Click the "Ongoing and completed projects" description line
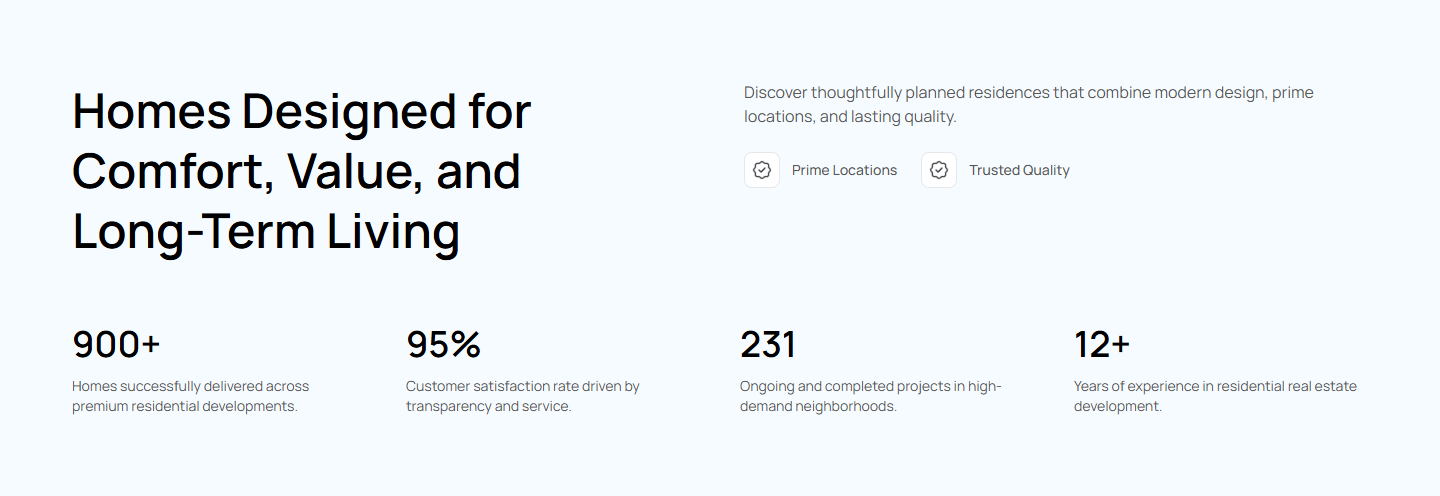This screenshot has height=496, width=1440. [x=870, y=386]
